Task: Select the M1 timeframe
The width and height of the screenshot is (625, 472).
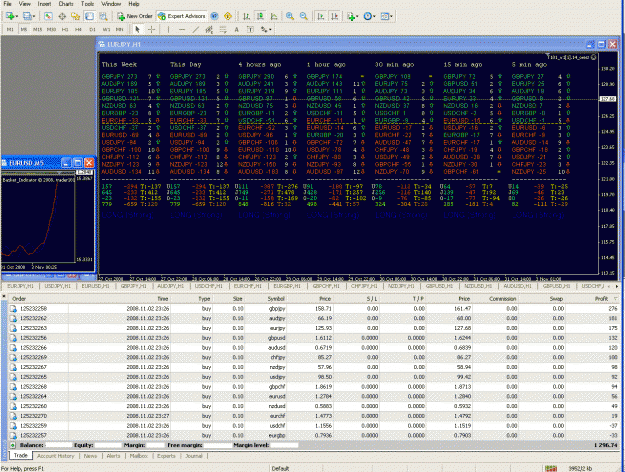Action: coord(10,30)
